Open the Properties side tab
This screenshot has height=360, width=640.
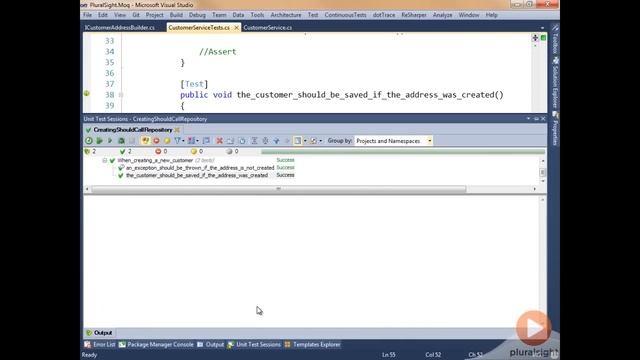(555, 129)
